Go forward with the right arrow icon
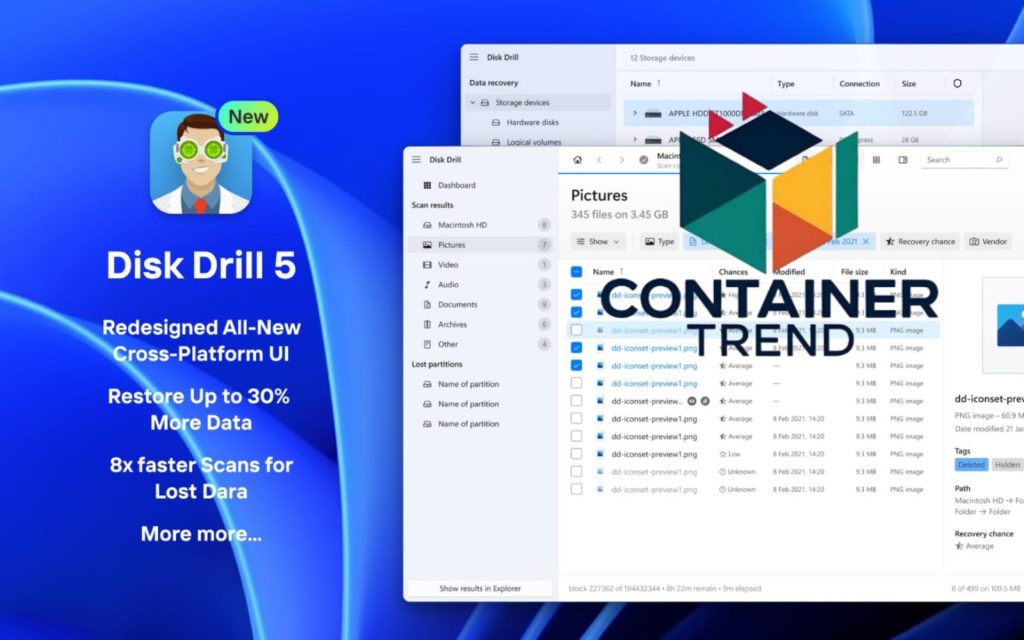 click(622, 159)
